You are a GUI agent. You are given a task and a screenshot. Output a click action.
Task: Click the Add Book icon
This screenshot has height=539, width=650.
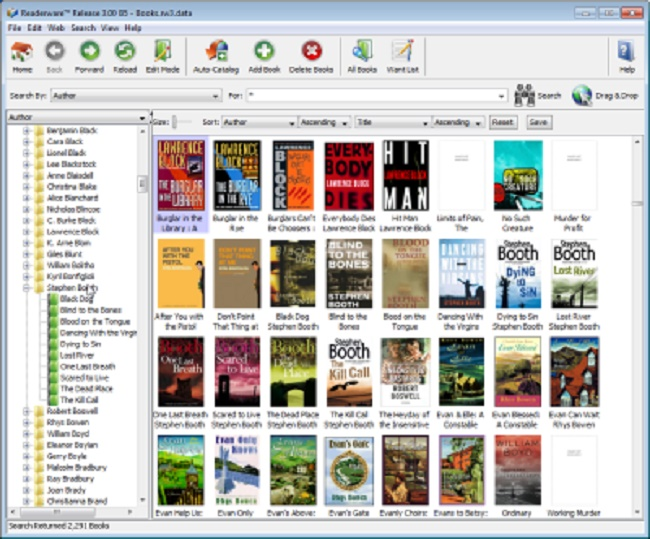pyautogui.click(x=264, y=51)
